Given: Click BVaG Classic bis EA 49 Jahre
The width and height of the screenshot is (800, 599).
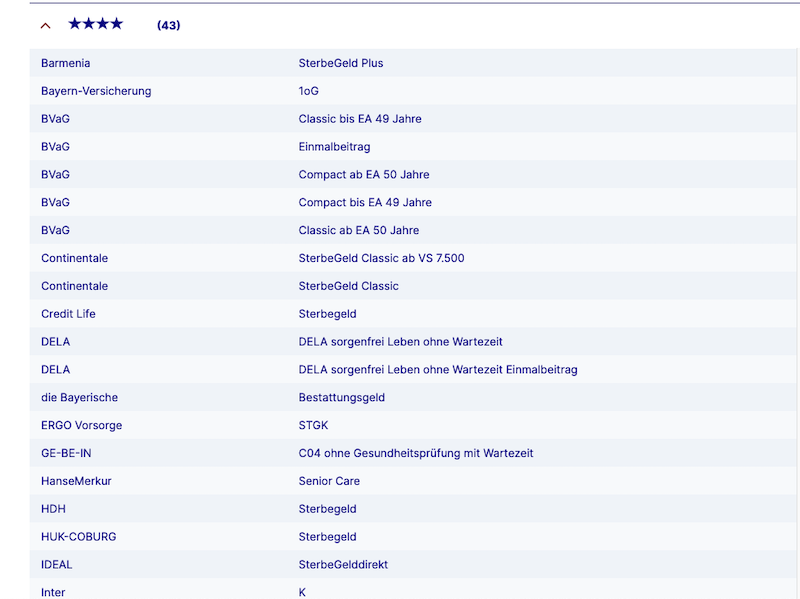Looking at the screenshot, I should [360, 118].
